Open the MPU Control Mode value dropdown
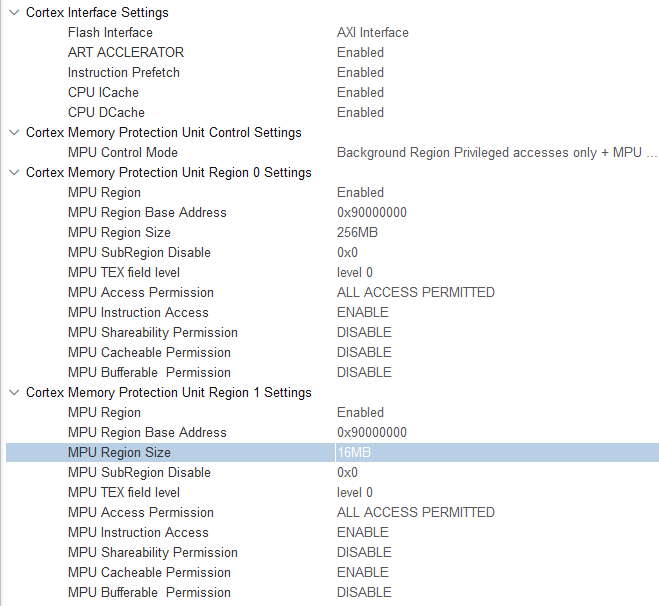659x606 pixels. (x=496, y=152)
